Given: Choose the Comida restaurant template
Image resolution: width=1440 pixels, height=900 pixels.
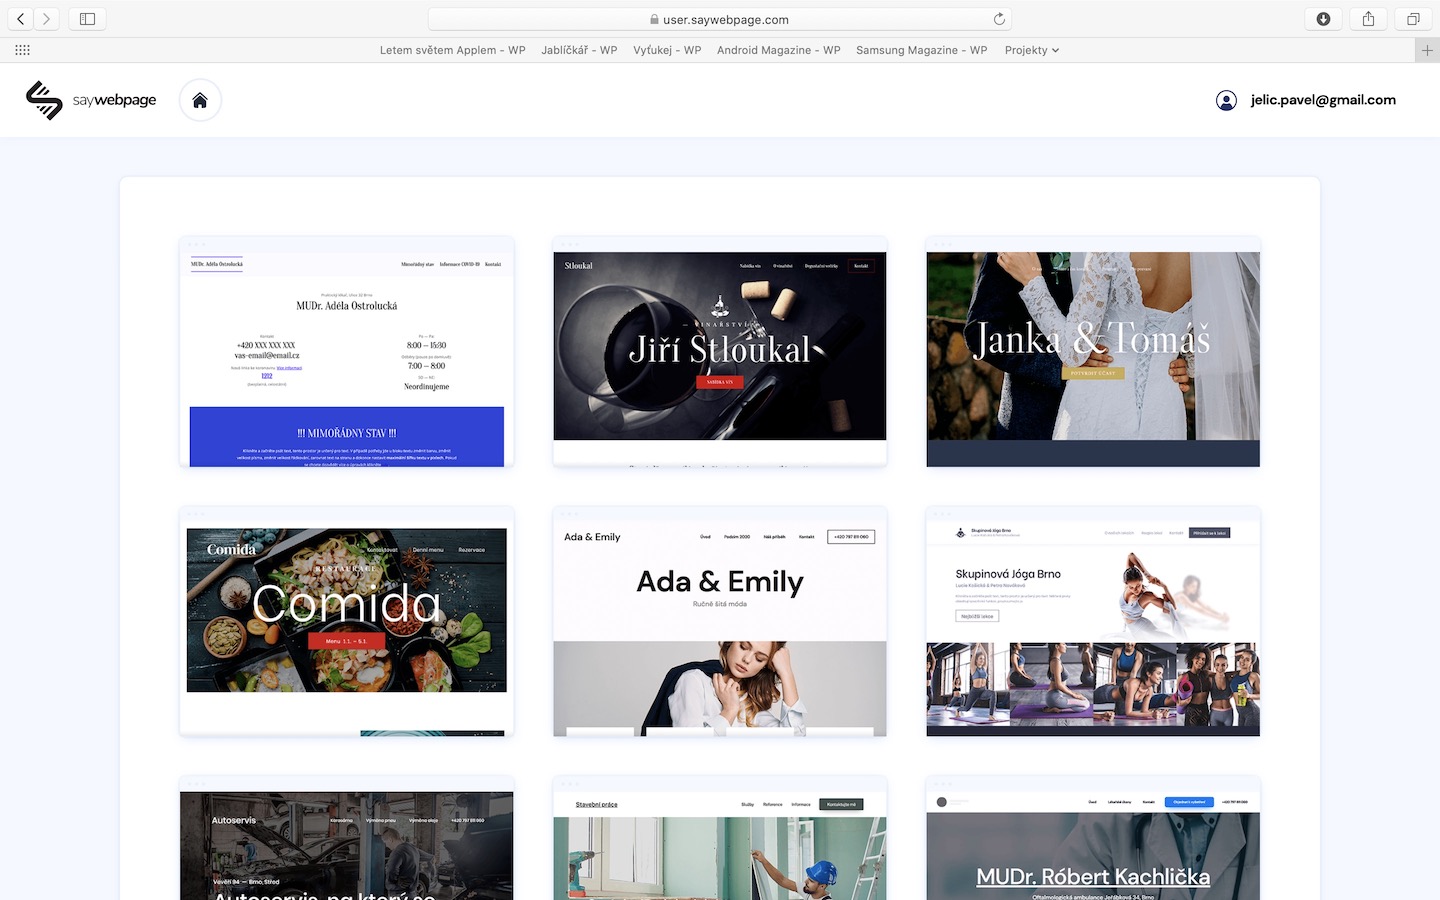Looking at the screenshot, I should coord(347,622).
